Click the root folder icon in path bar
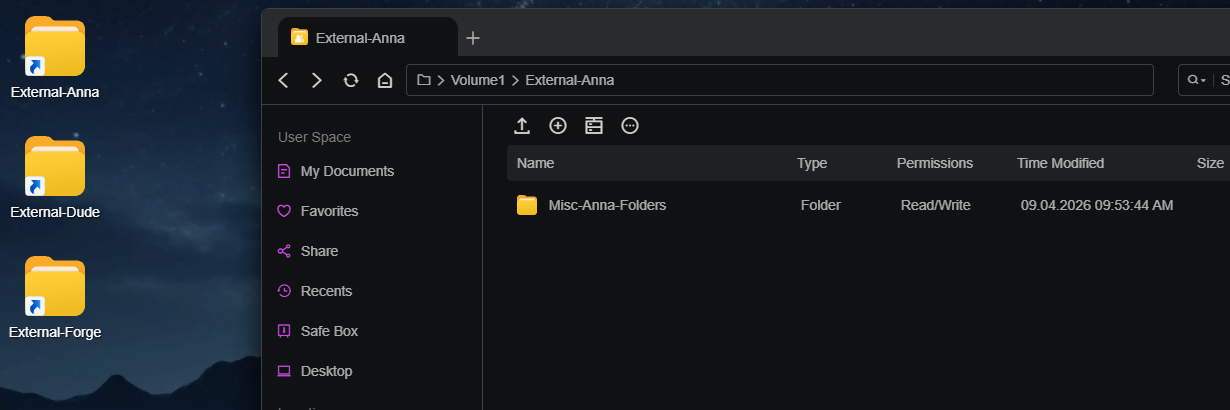This screenshot has height=410, width=1230. [x=424, y=80]
